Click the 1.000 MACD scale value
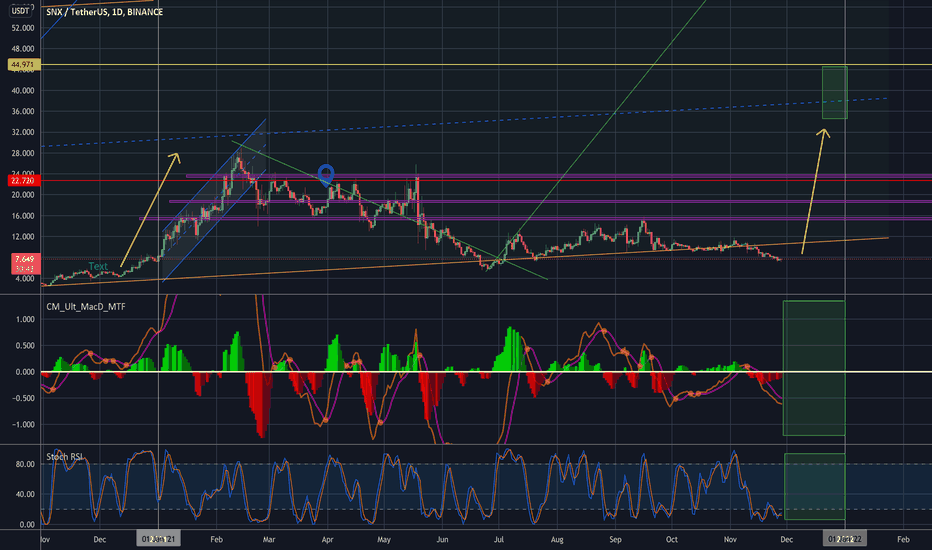This screenshot has height=550, width=932. tap(25, 319)
